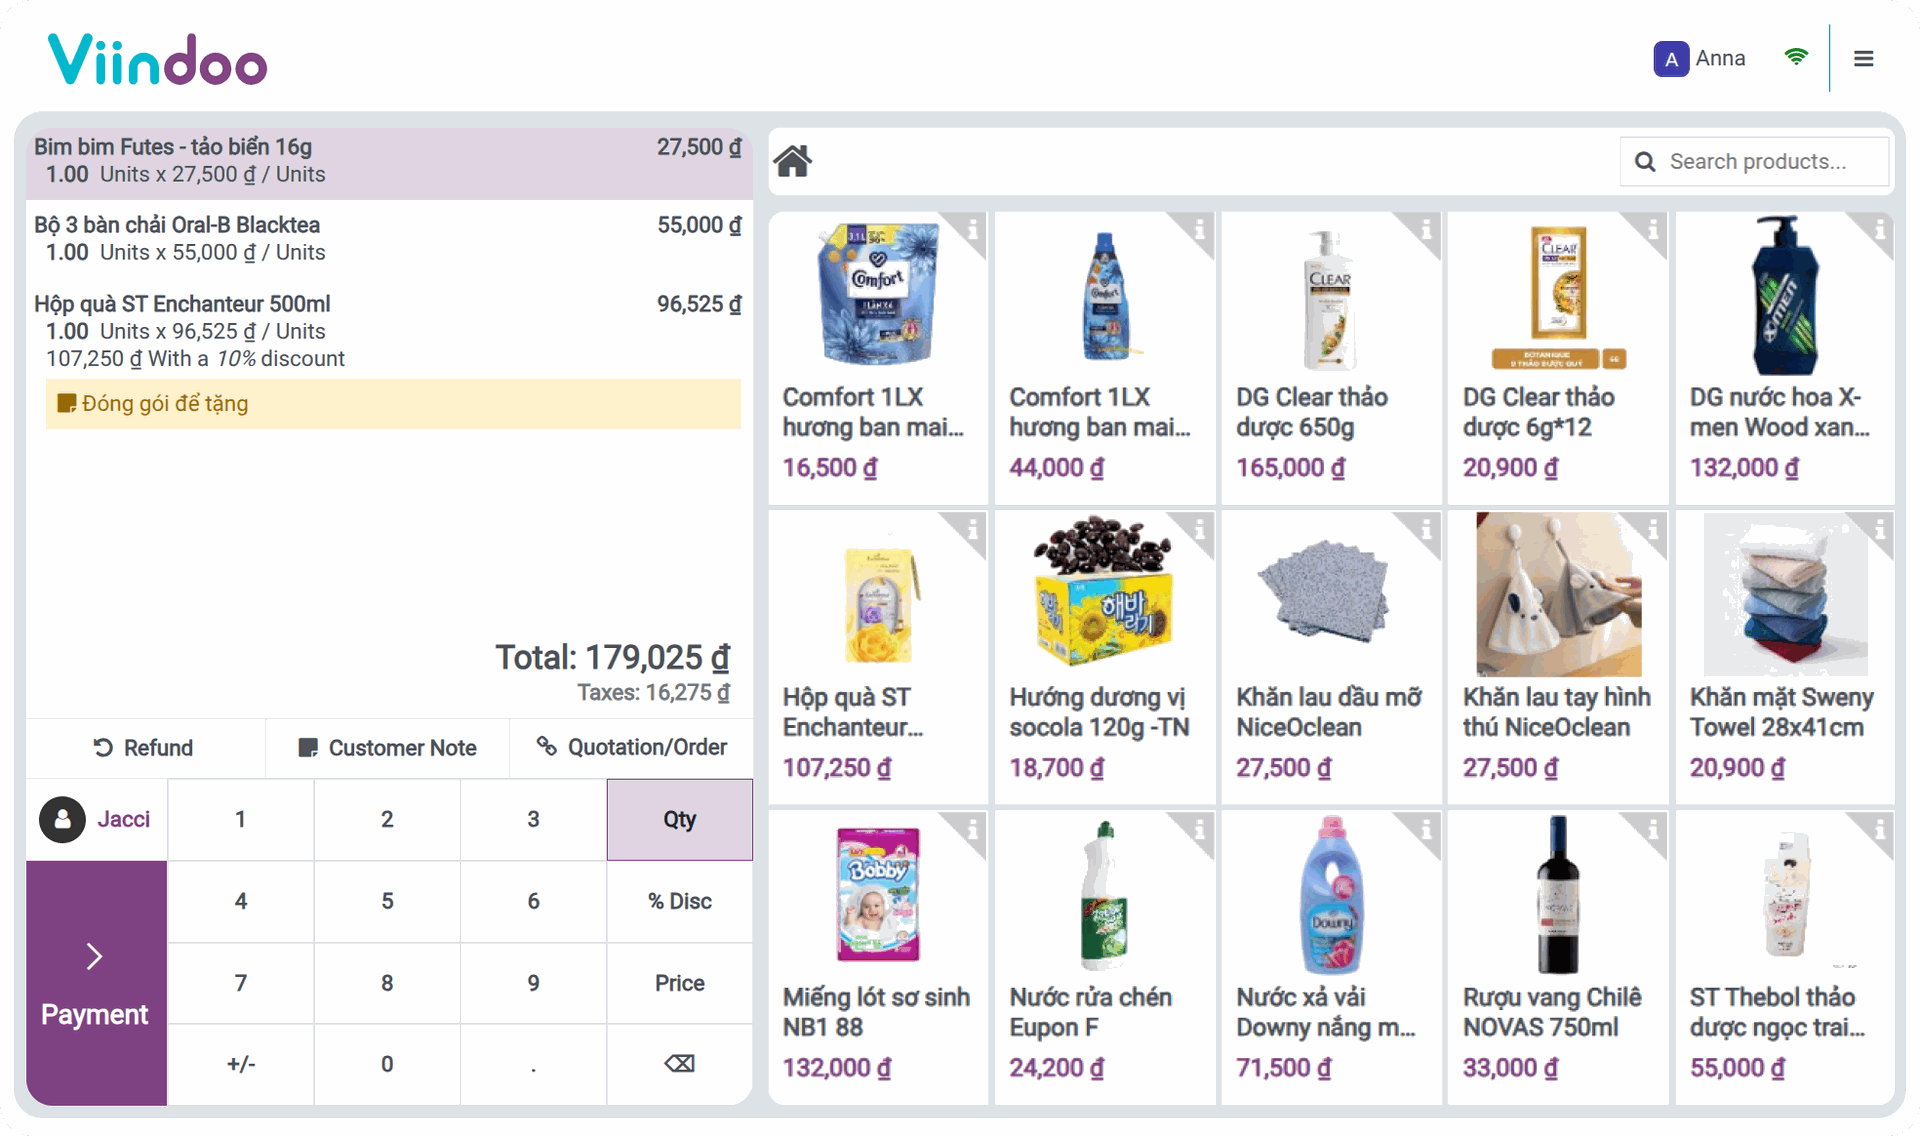
Task: Open info for Comfort 1LX 16,500 product
Action: coord(972,230)
